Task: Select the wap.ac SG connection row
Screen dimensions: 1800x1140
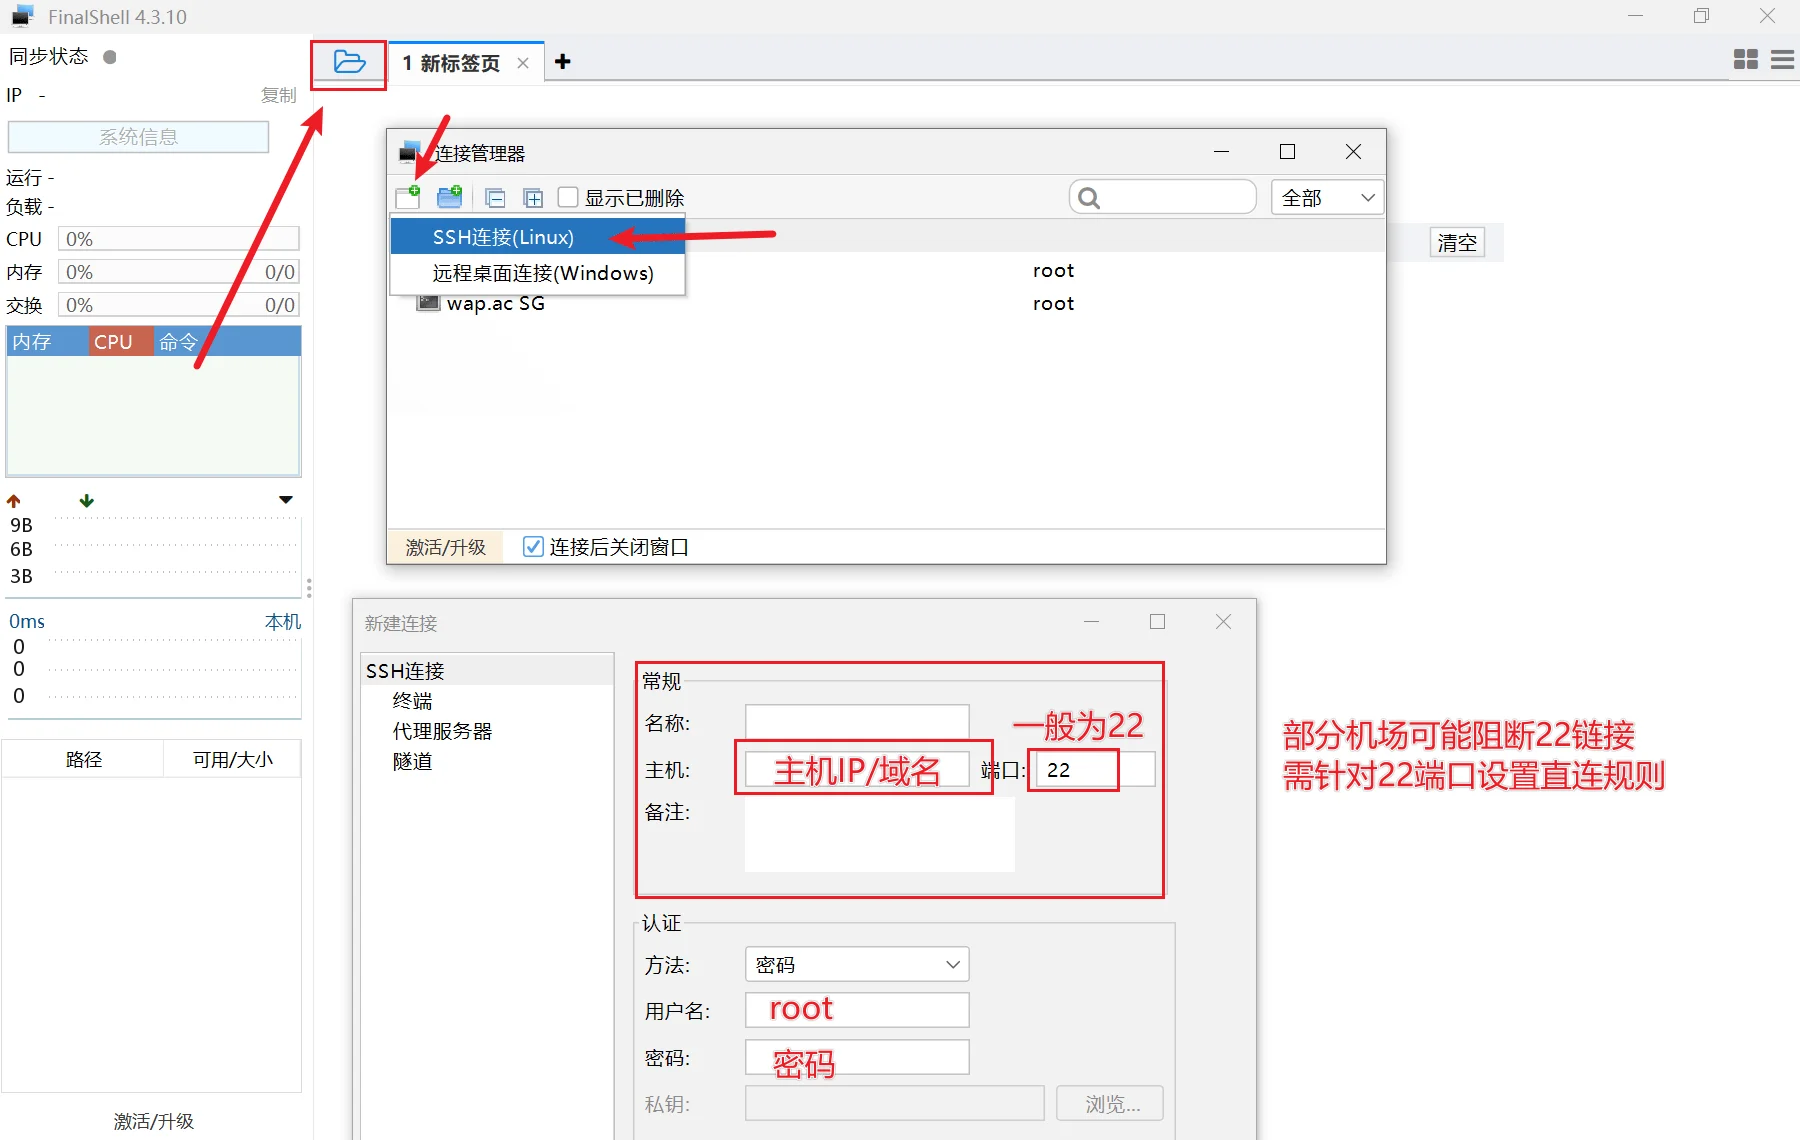Action: (x=887, y=303)
